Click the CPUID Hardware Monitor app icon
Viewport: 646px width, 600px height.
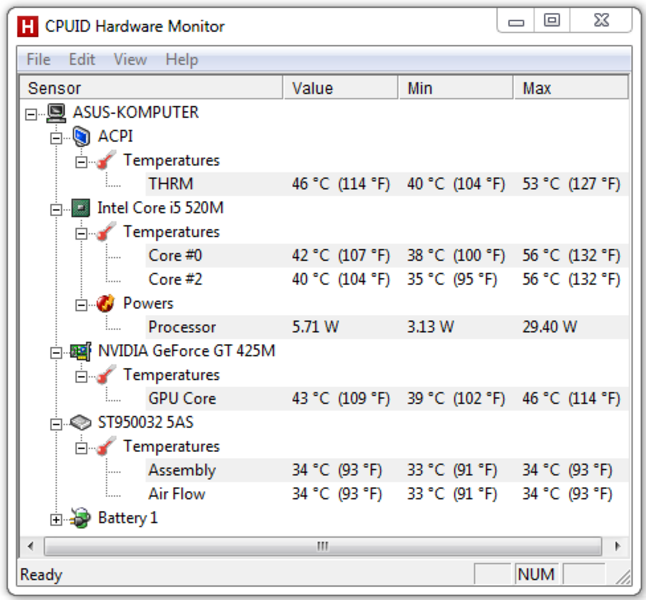tap(28, 26)
